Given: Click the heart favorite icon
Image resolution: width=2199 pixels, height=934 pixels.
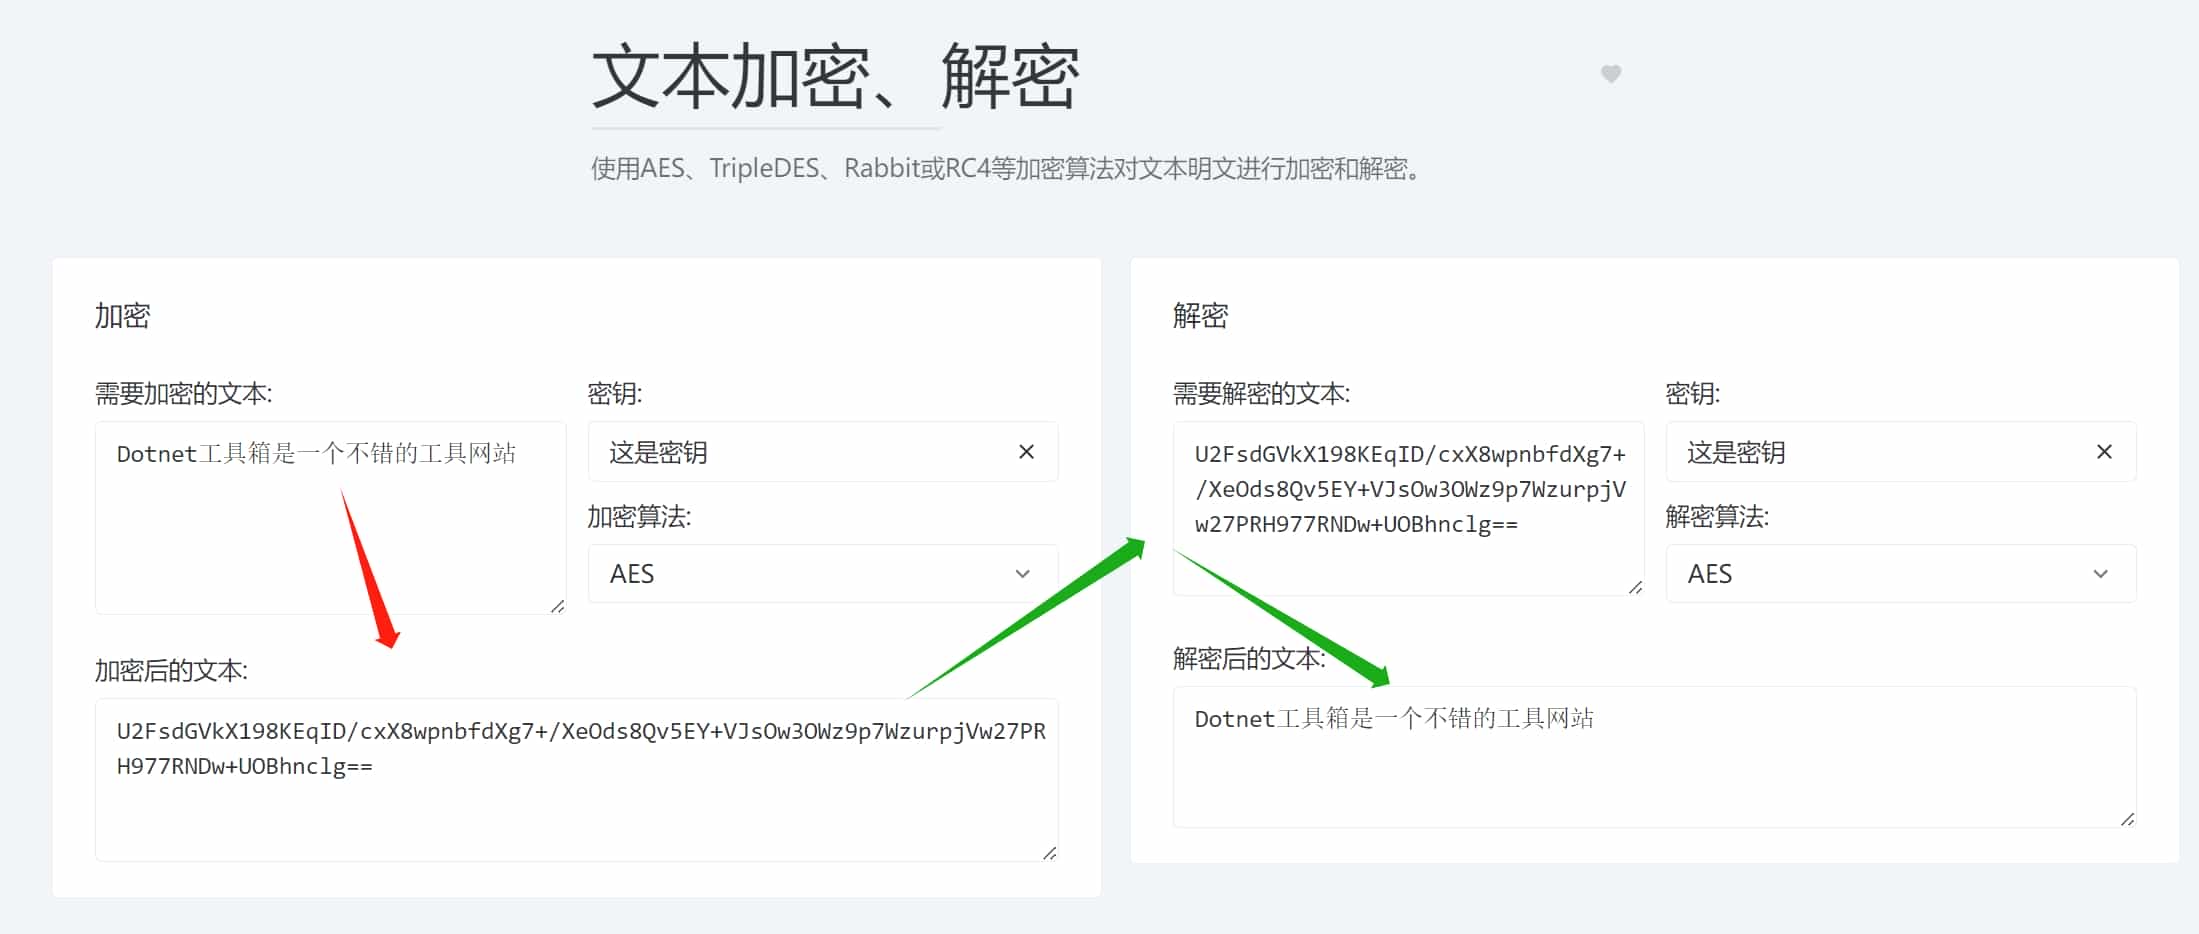Looking at the screenshot, I should tap(1611, 74).
